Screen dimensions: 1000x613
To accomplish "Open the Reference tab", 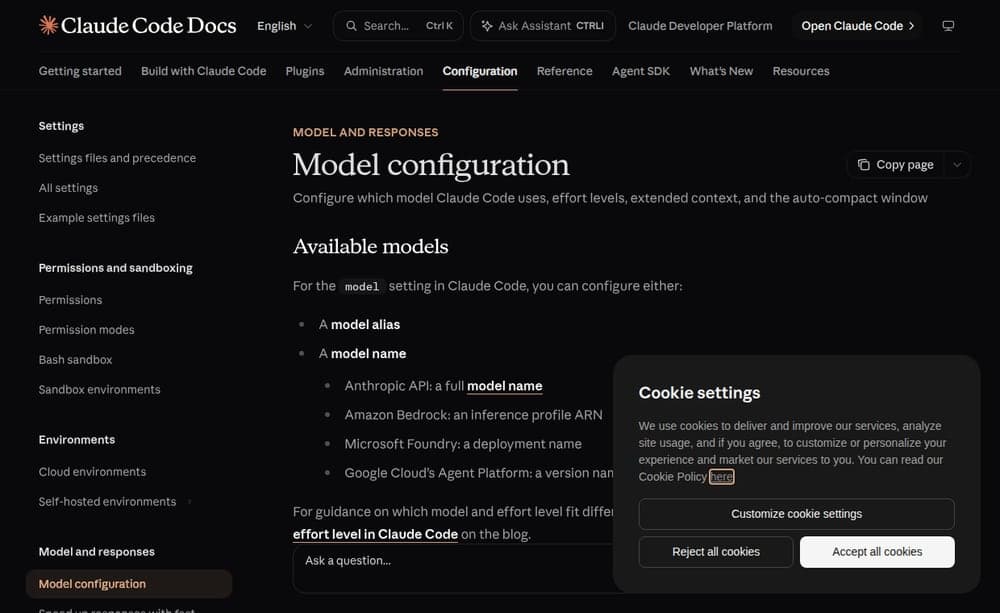I will [564, 71].
